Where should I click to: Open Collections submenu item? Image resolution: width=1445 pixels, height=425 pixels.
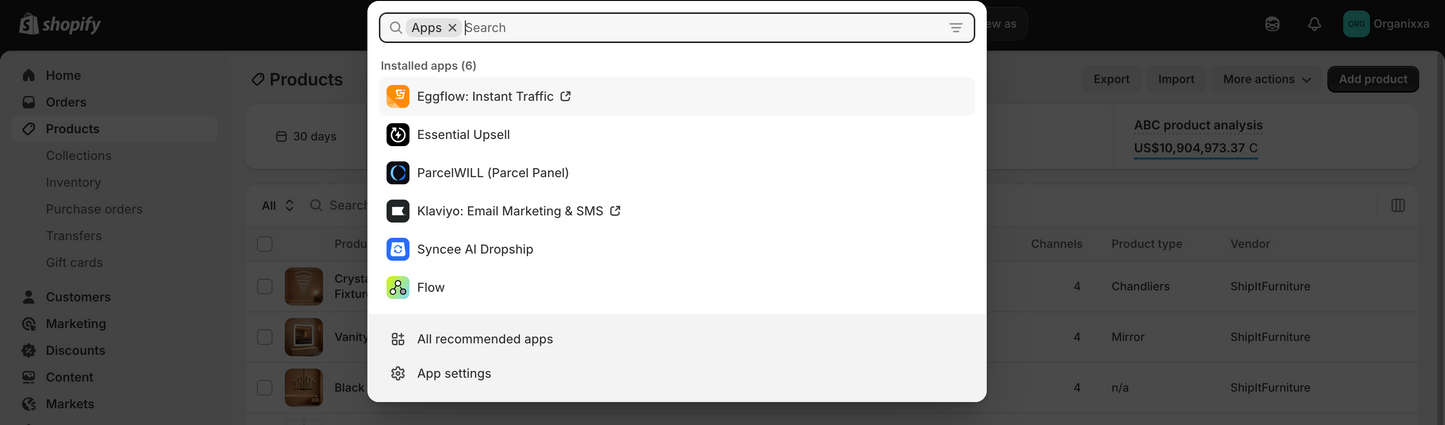coord(79,156)
